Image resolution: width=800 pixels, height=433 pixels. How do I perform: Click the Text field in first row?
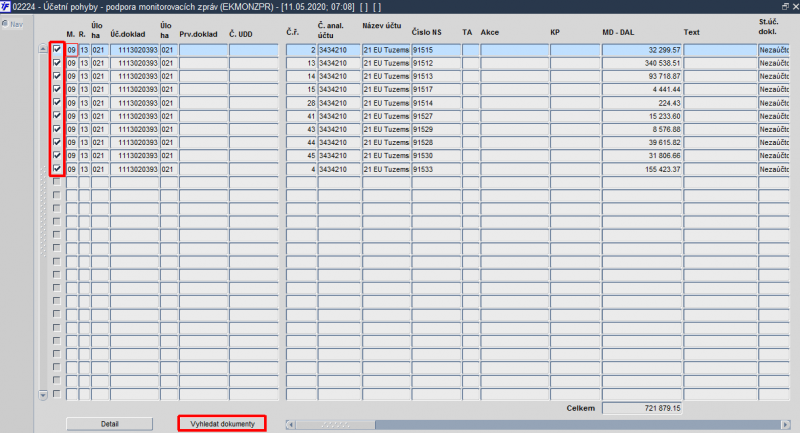[x=720, y=50]
